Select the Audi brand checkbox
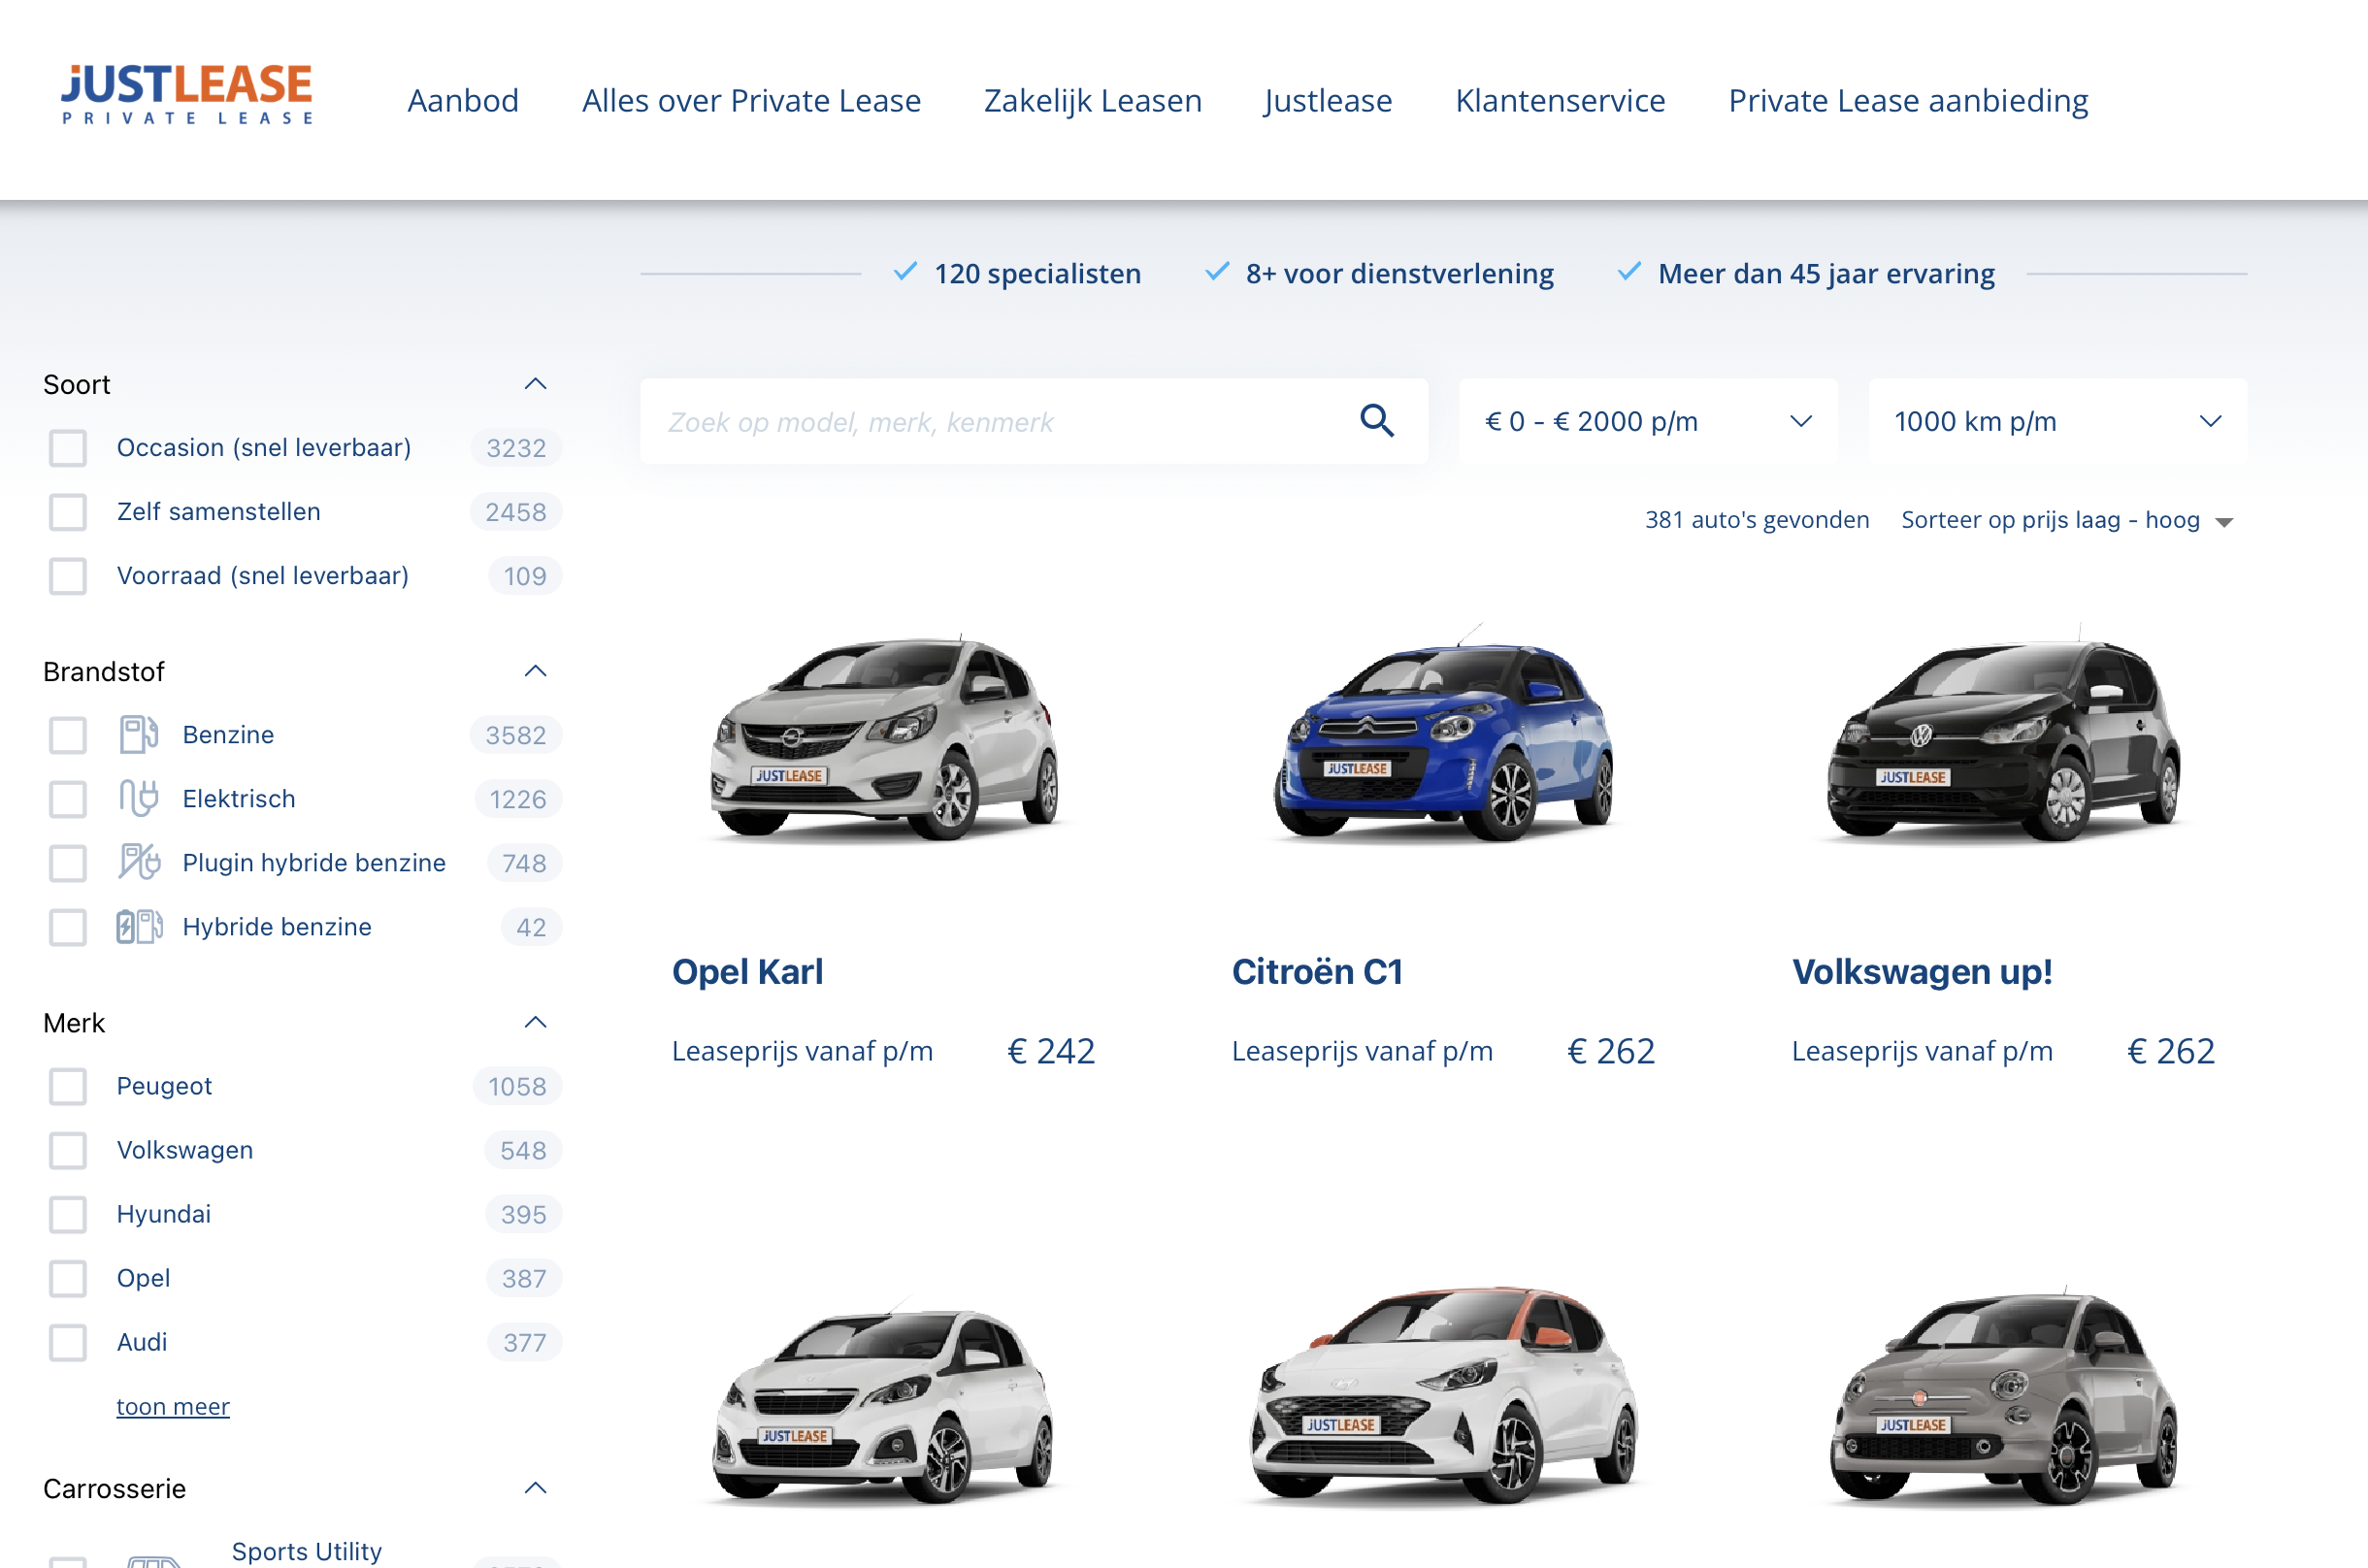2368x1568 pixels. click(68, 1342)
